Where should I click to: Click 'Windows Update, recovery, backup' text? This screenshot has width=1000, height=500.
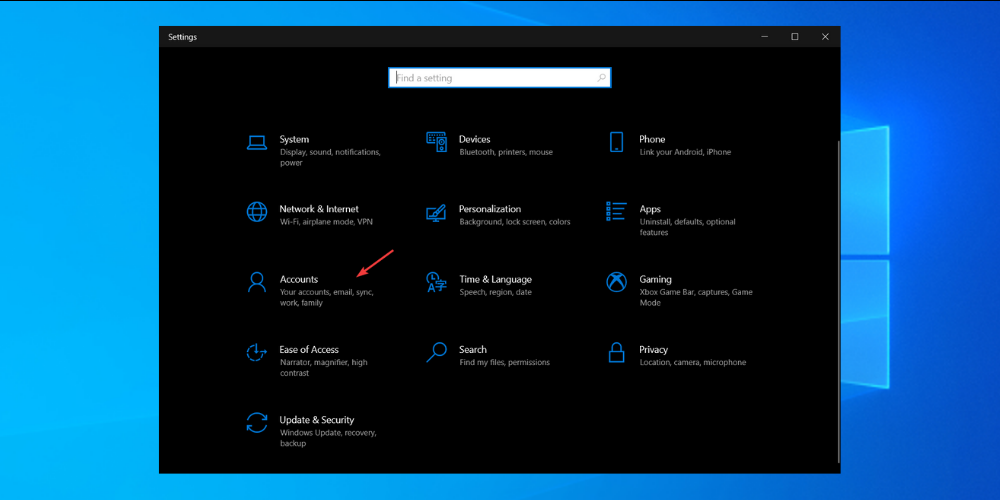click(x=328, y=438)
